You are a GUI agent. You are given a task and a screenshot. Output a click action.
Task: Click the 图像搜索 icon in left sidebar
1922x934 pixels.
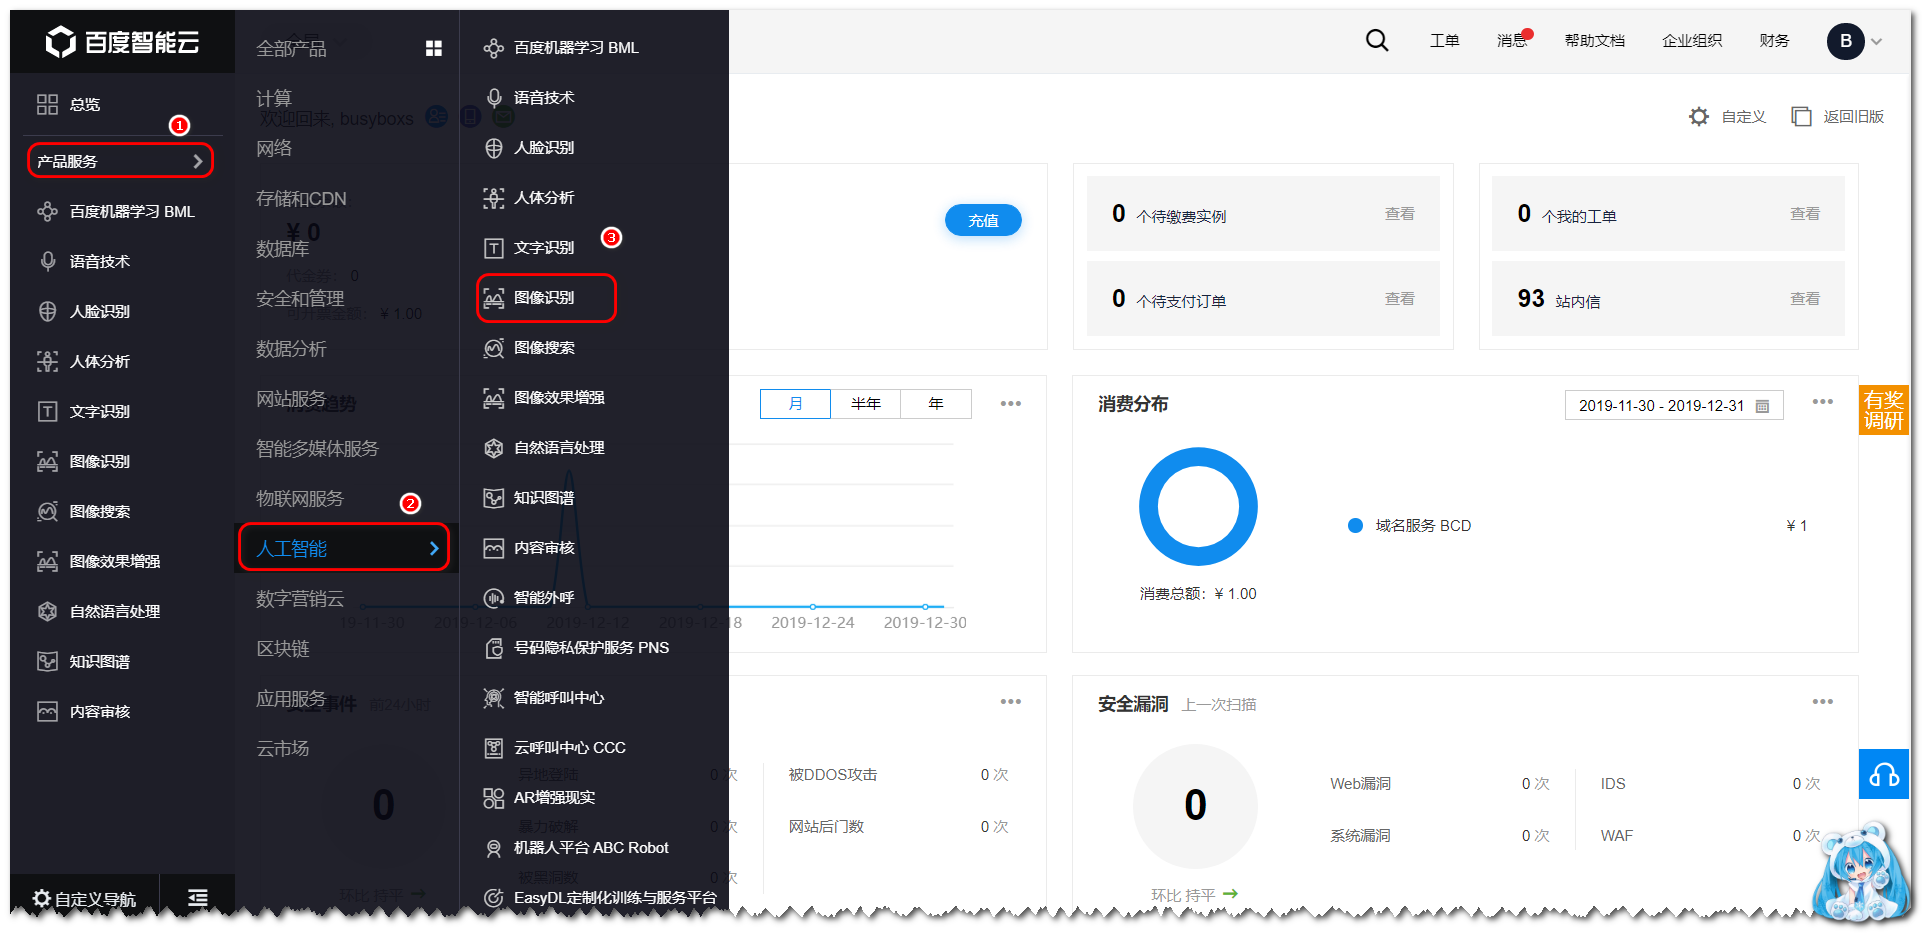point(47,511)
